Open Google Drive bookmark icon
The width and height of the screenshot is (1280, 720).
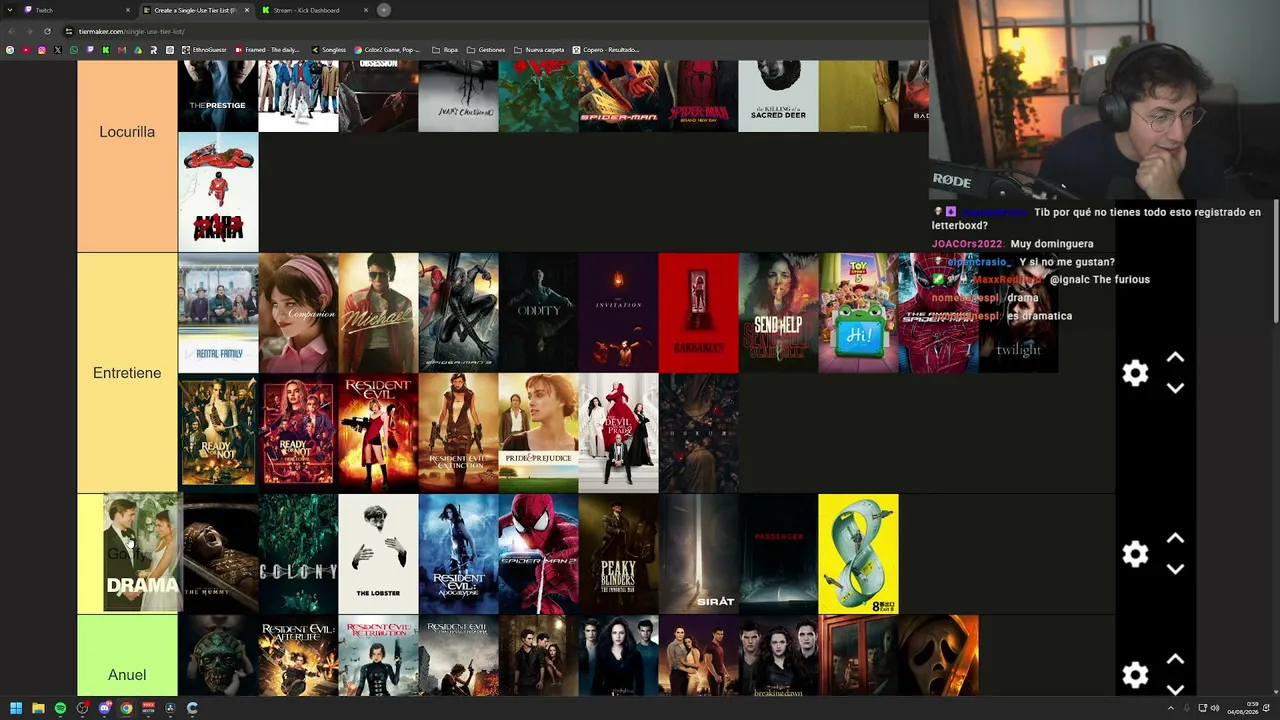pos(138,50)
